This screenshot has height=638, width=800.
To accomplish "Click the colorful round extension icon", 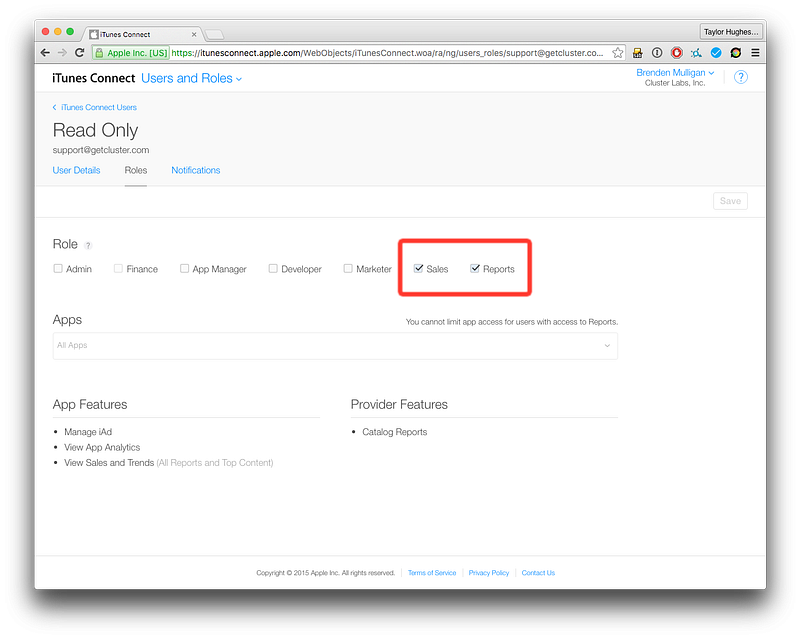I will point(736,53).
